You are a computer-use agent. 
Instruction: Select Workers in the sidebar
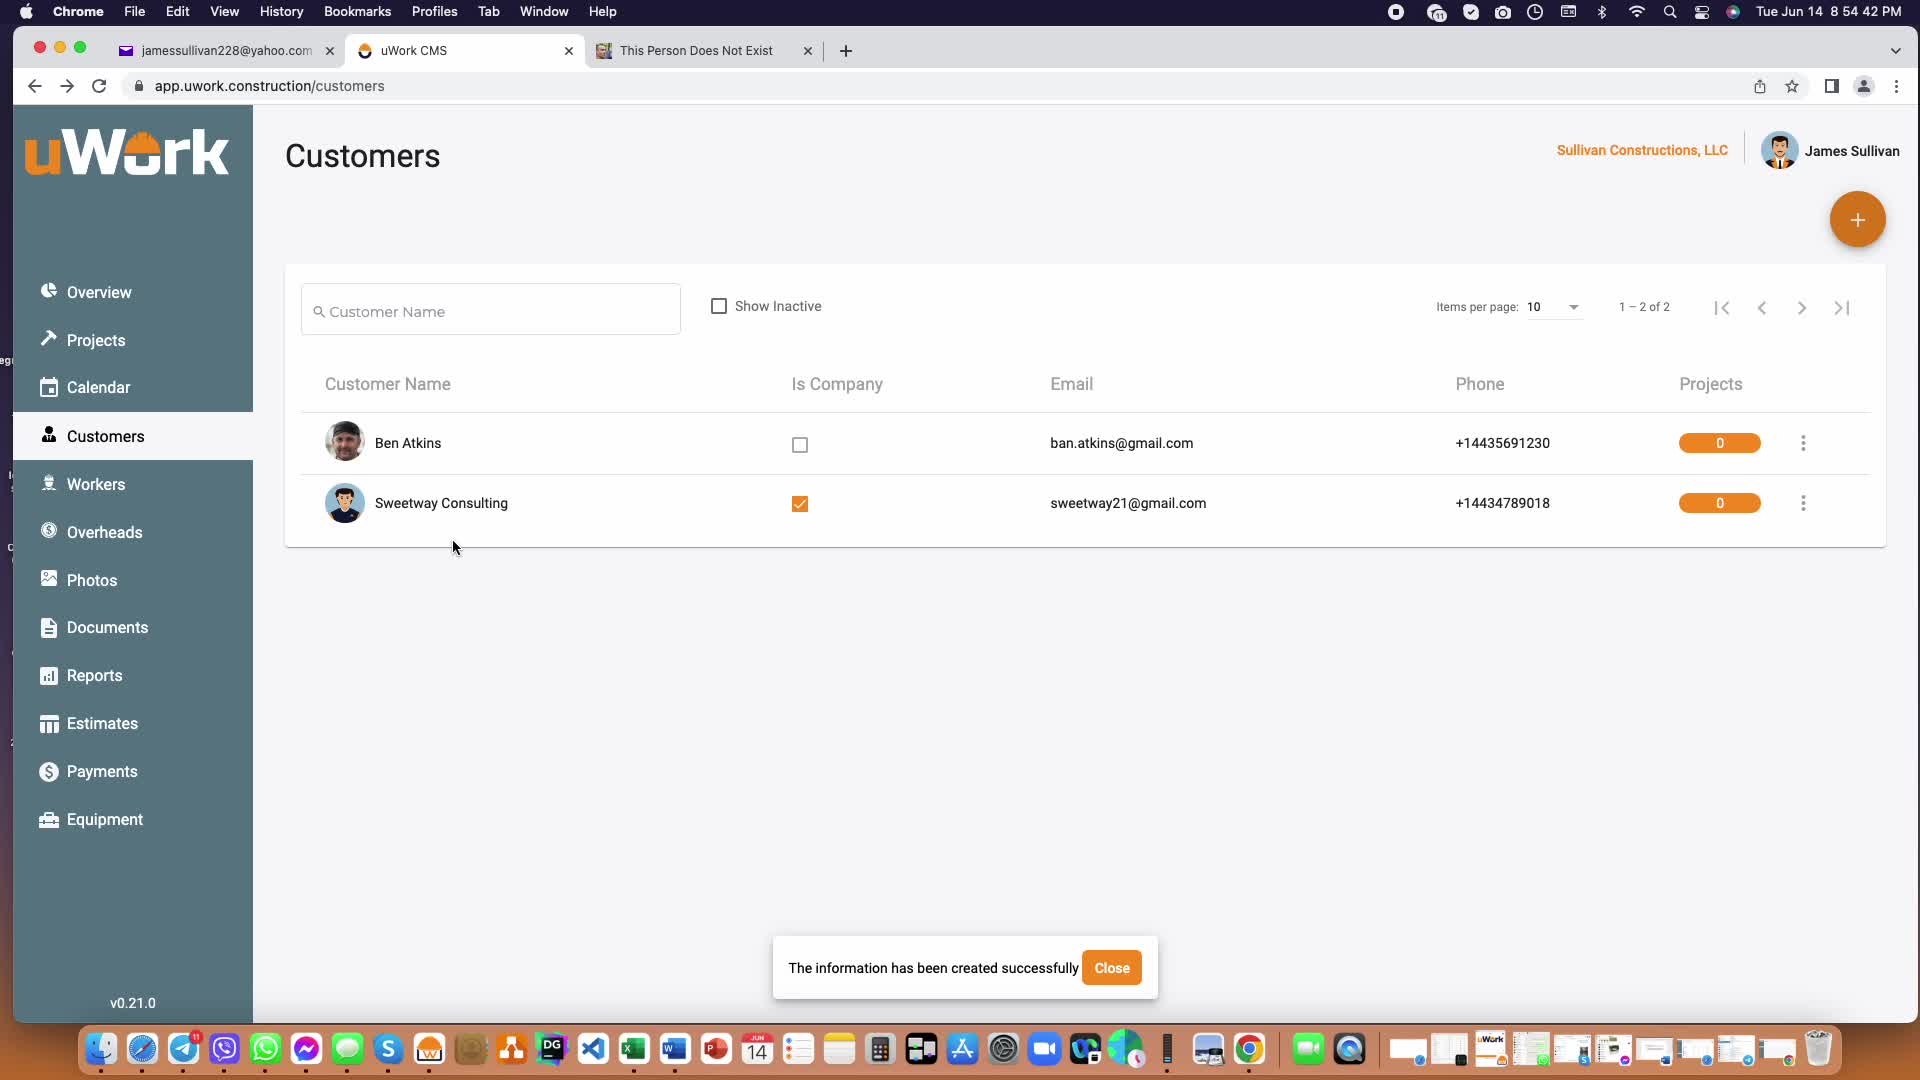[95, 484]
